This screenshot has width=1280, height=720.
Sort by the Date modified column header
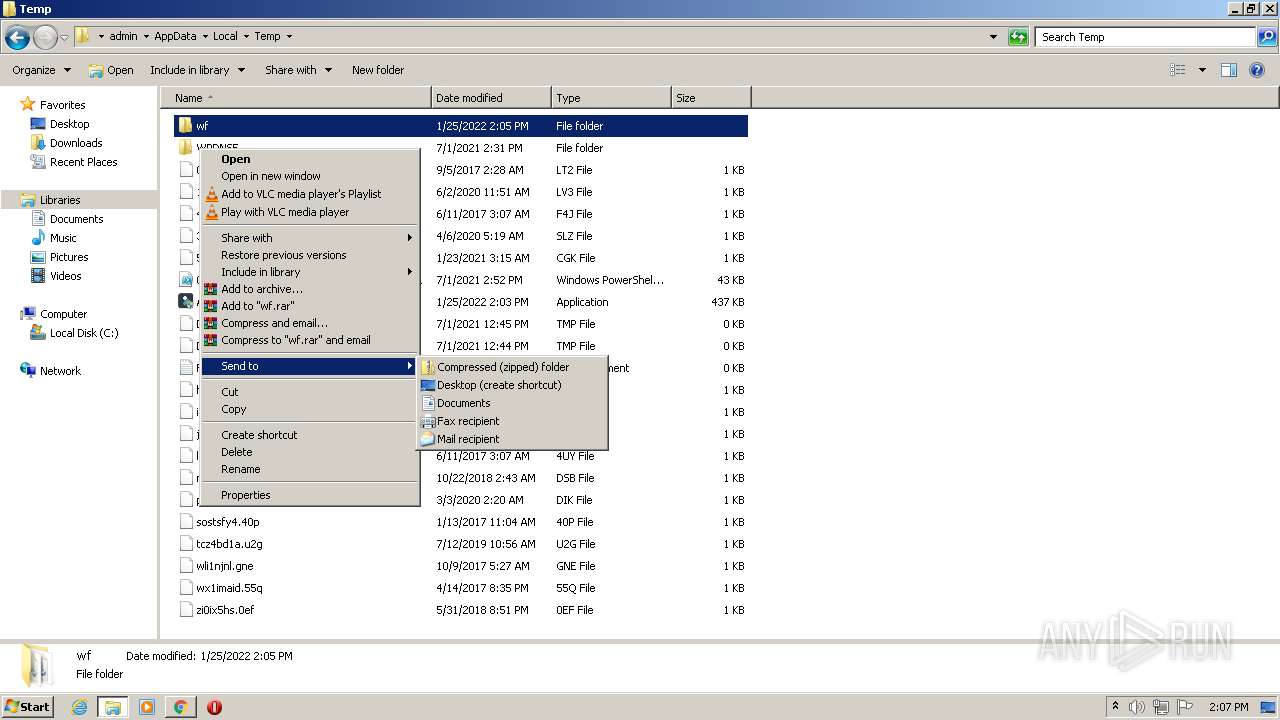(491, 98)
